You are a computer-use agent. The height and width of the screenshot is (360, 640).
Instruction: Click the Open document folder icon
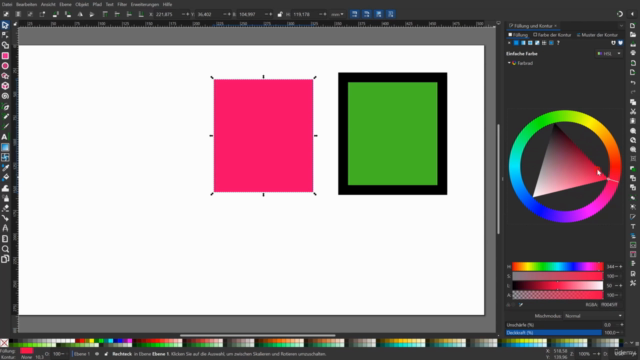pyautogui.click(x=633, y=35)
